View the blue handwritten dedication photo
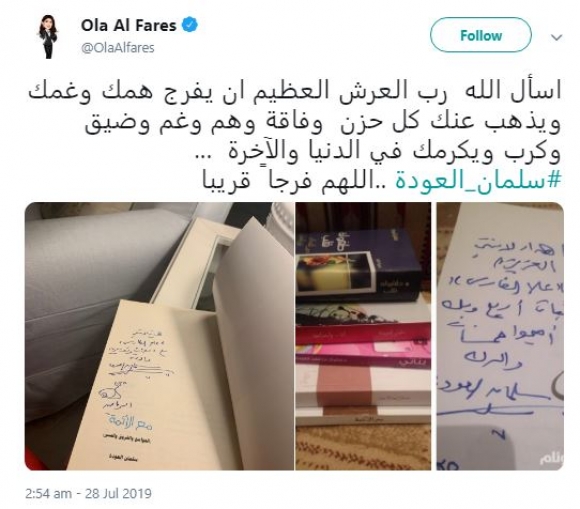Screen dimensions: 580x509 500,336
